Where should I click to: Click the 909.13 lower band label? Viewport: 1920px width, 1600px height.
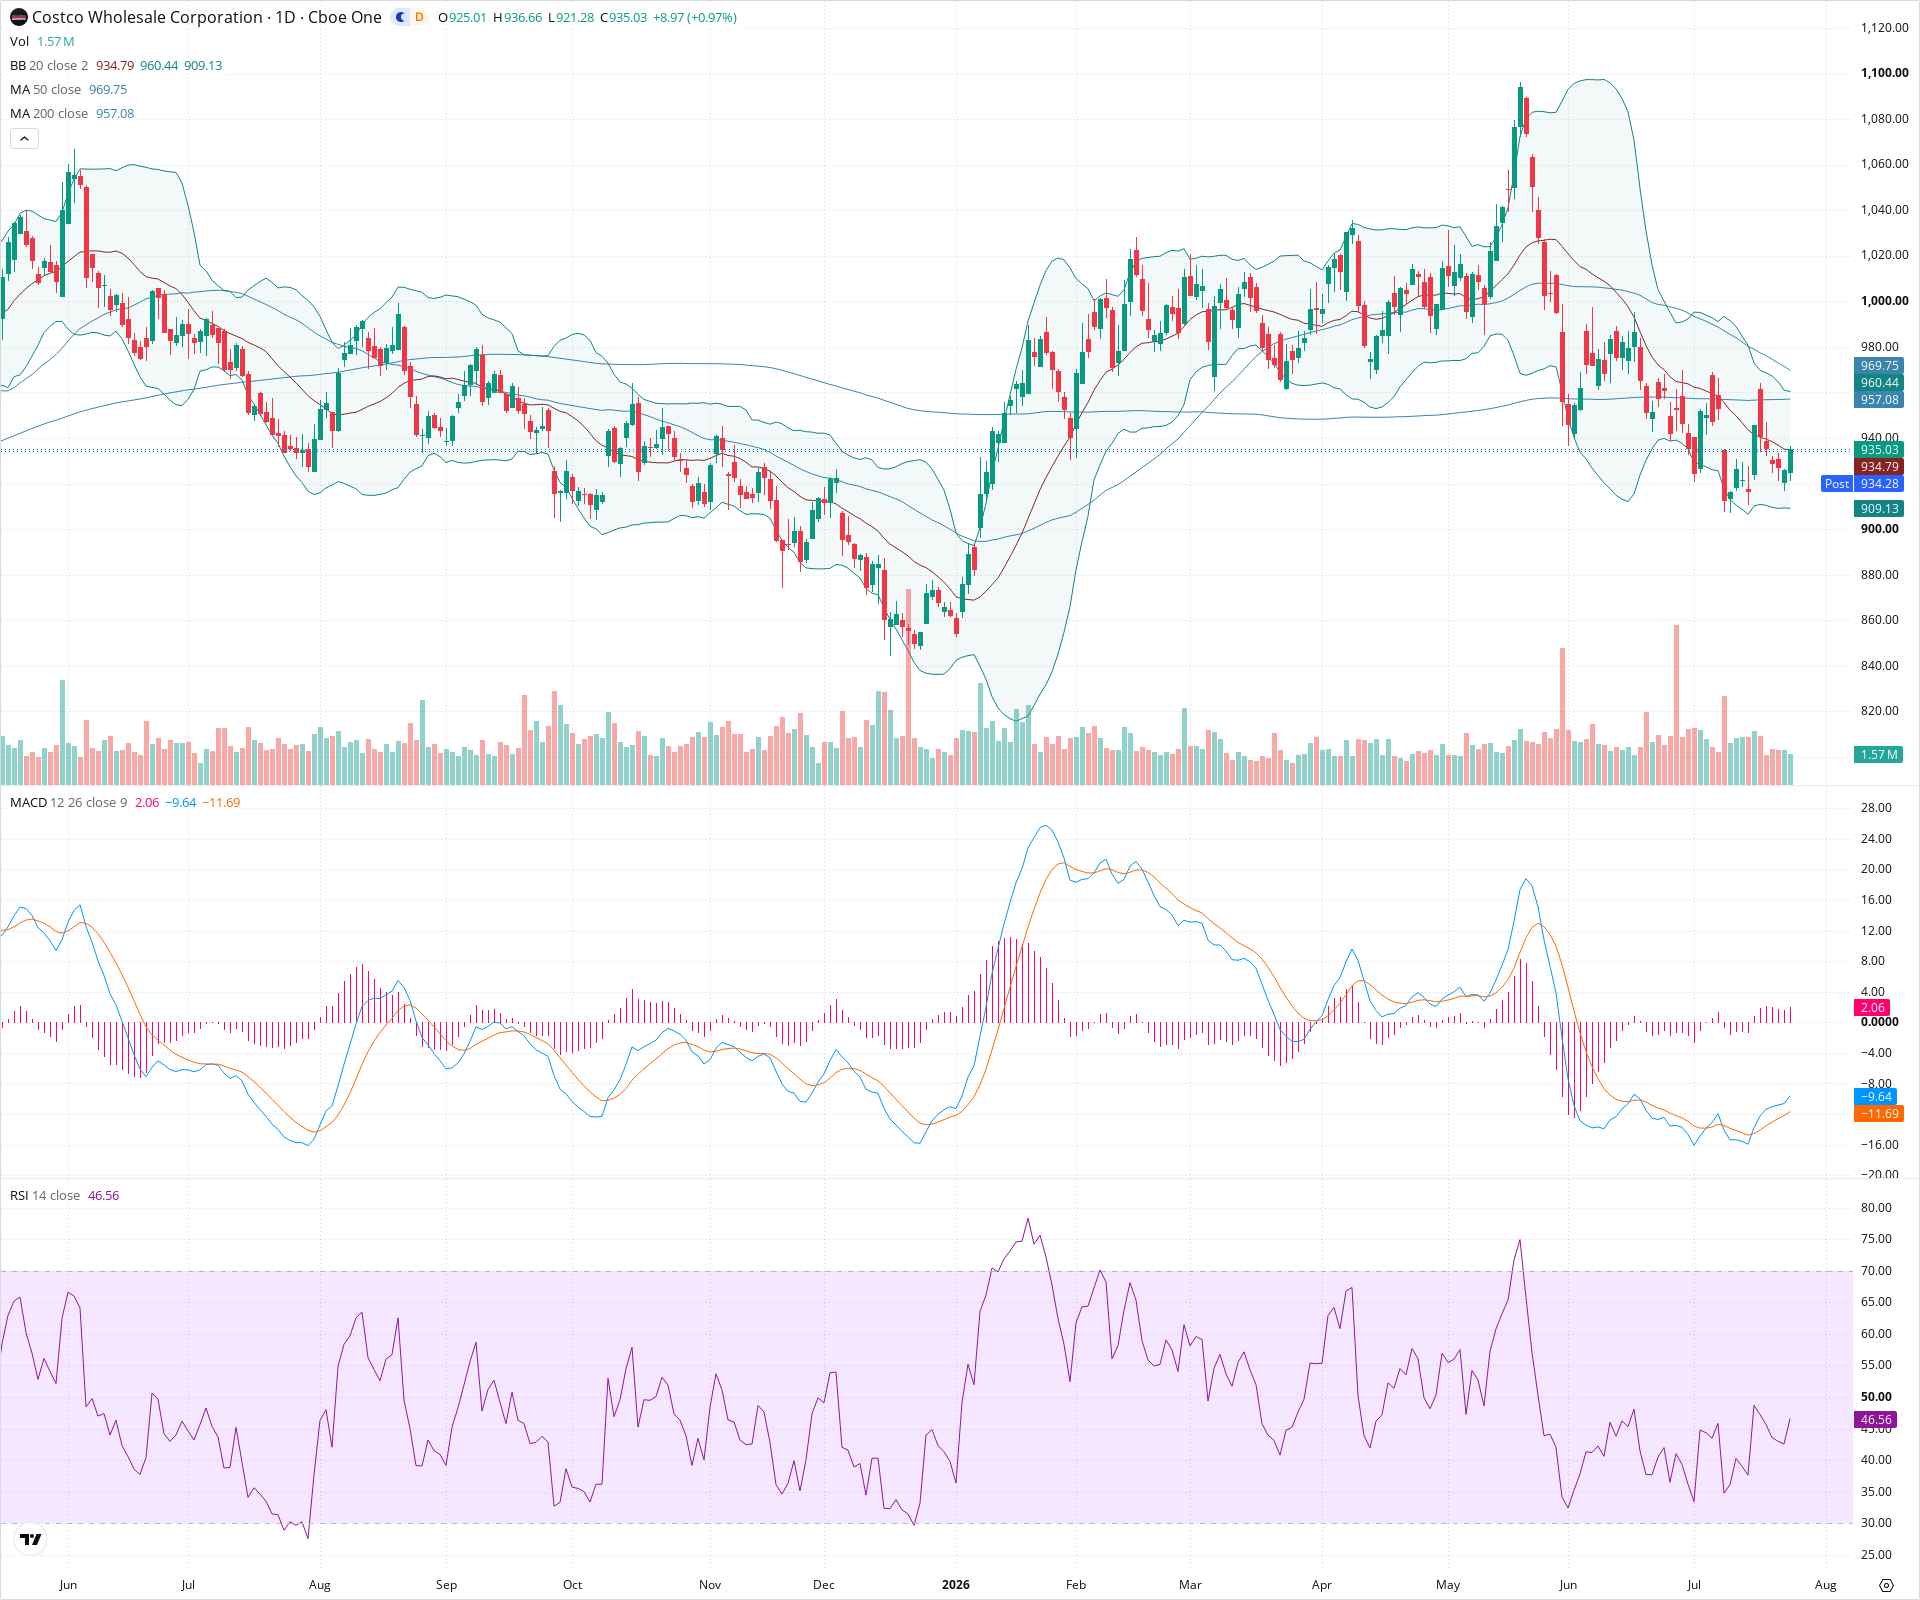click(1879, 509)
